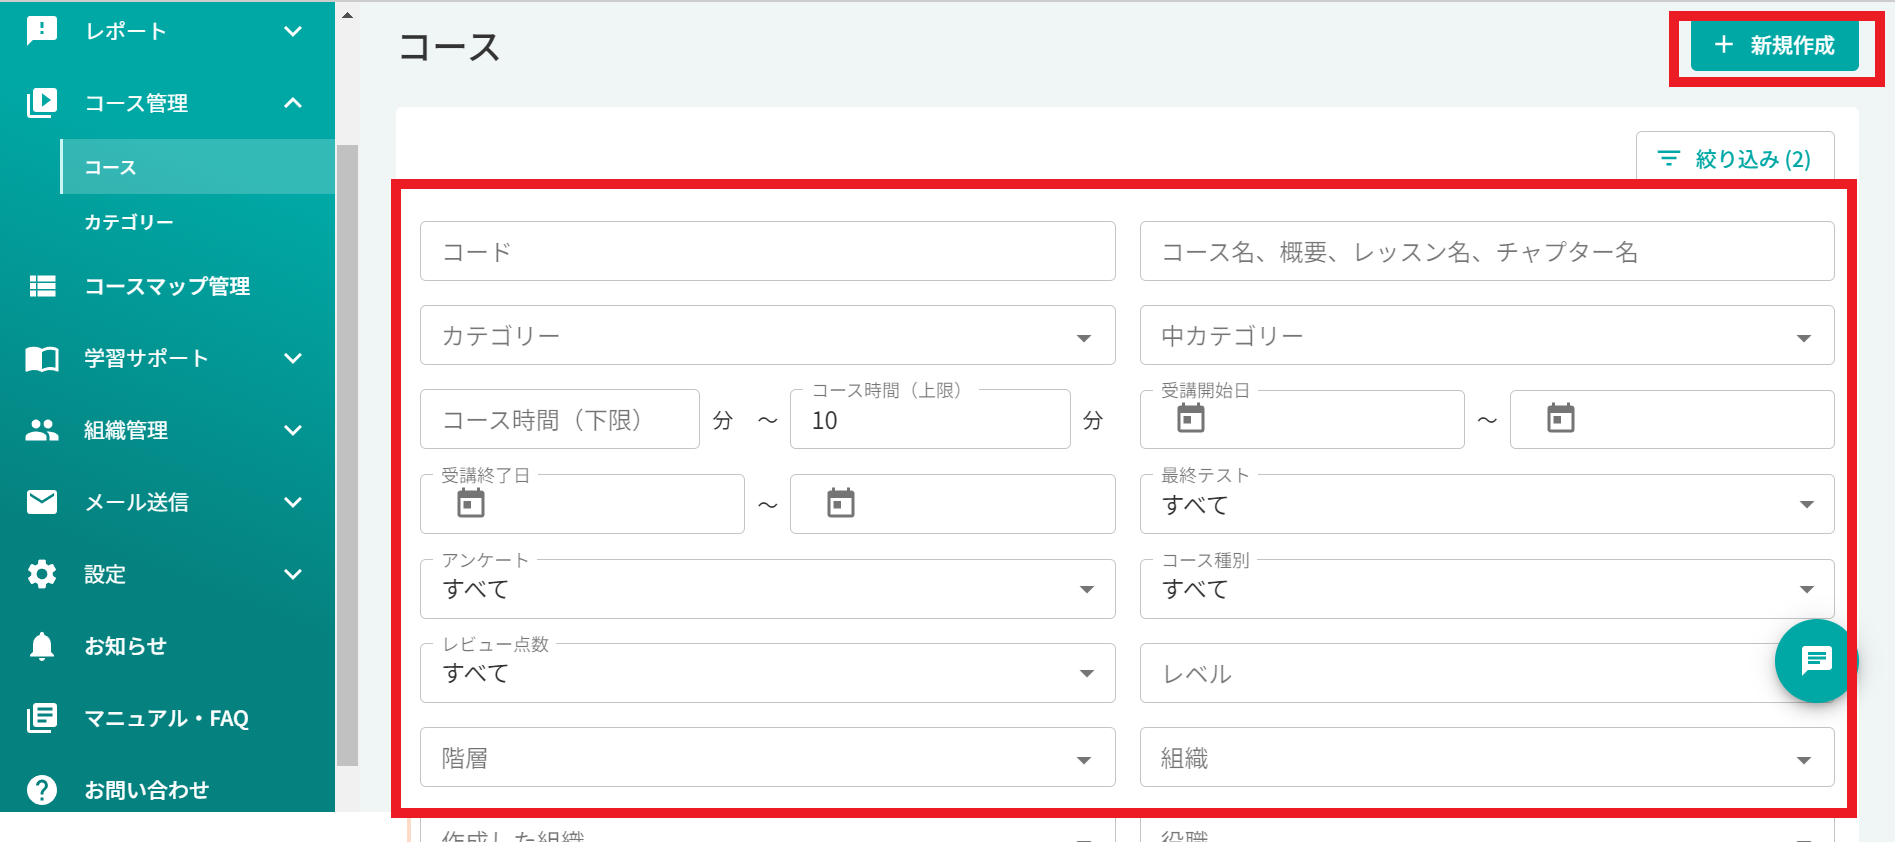The width and height of the screenshot is (1895, 842).
Task: Open calendar for 受講終了日 start date
Action: pyautogui.click(x=471, y=503)
